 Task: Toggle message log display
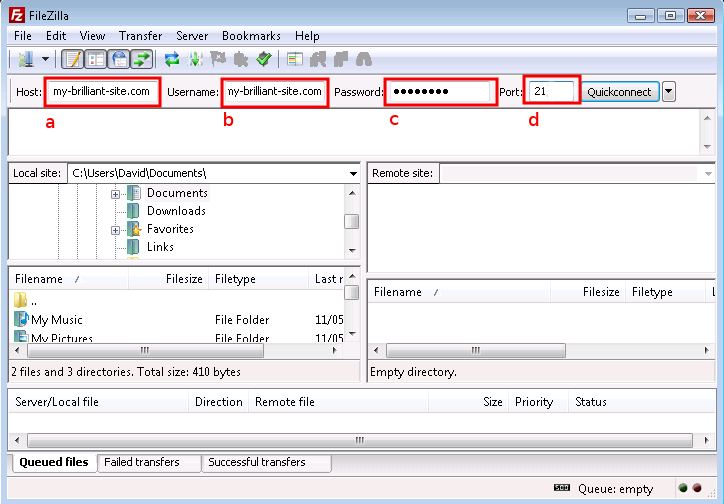(72, 59)
